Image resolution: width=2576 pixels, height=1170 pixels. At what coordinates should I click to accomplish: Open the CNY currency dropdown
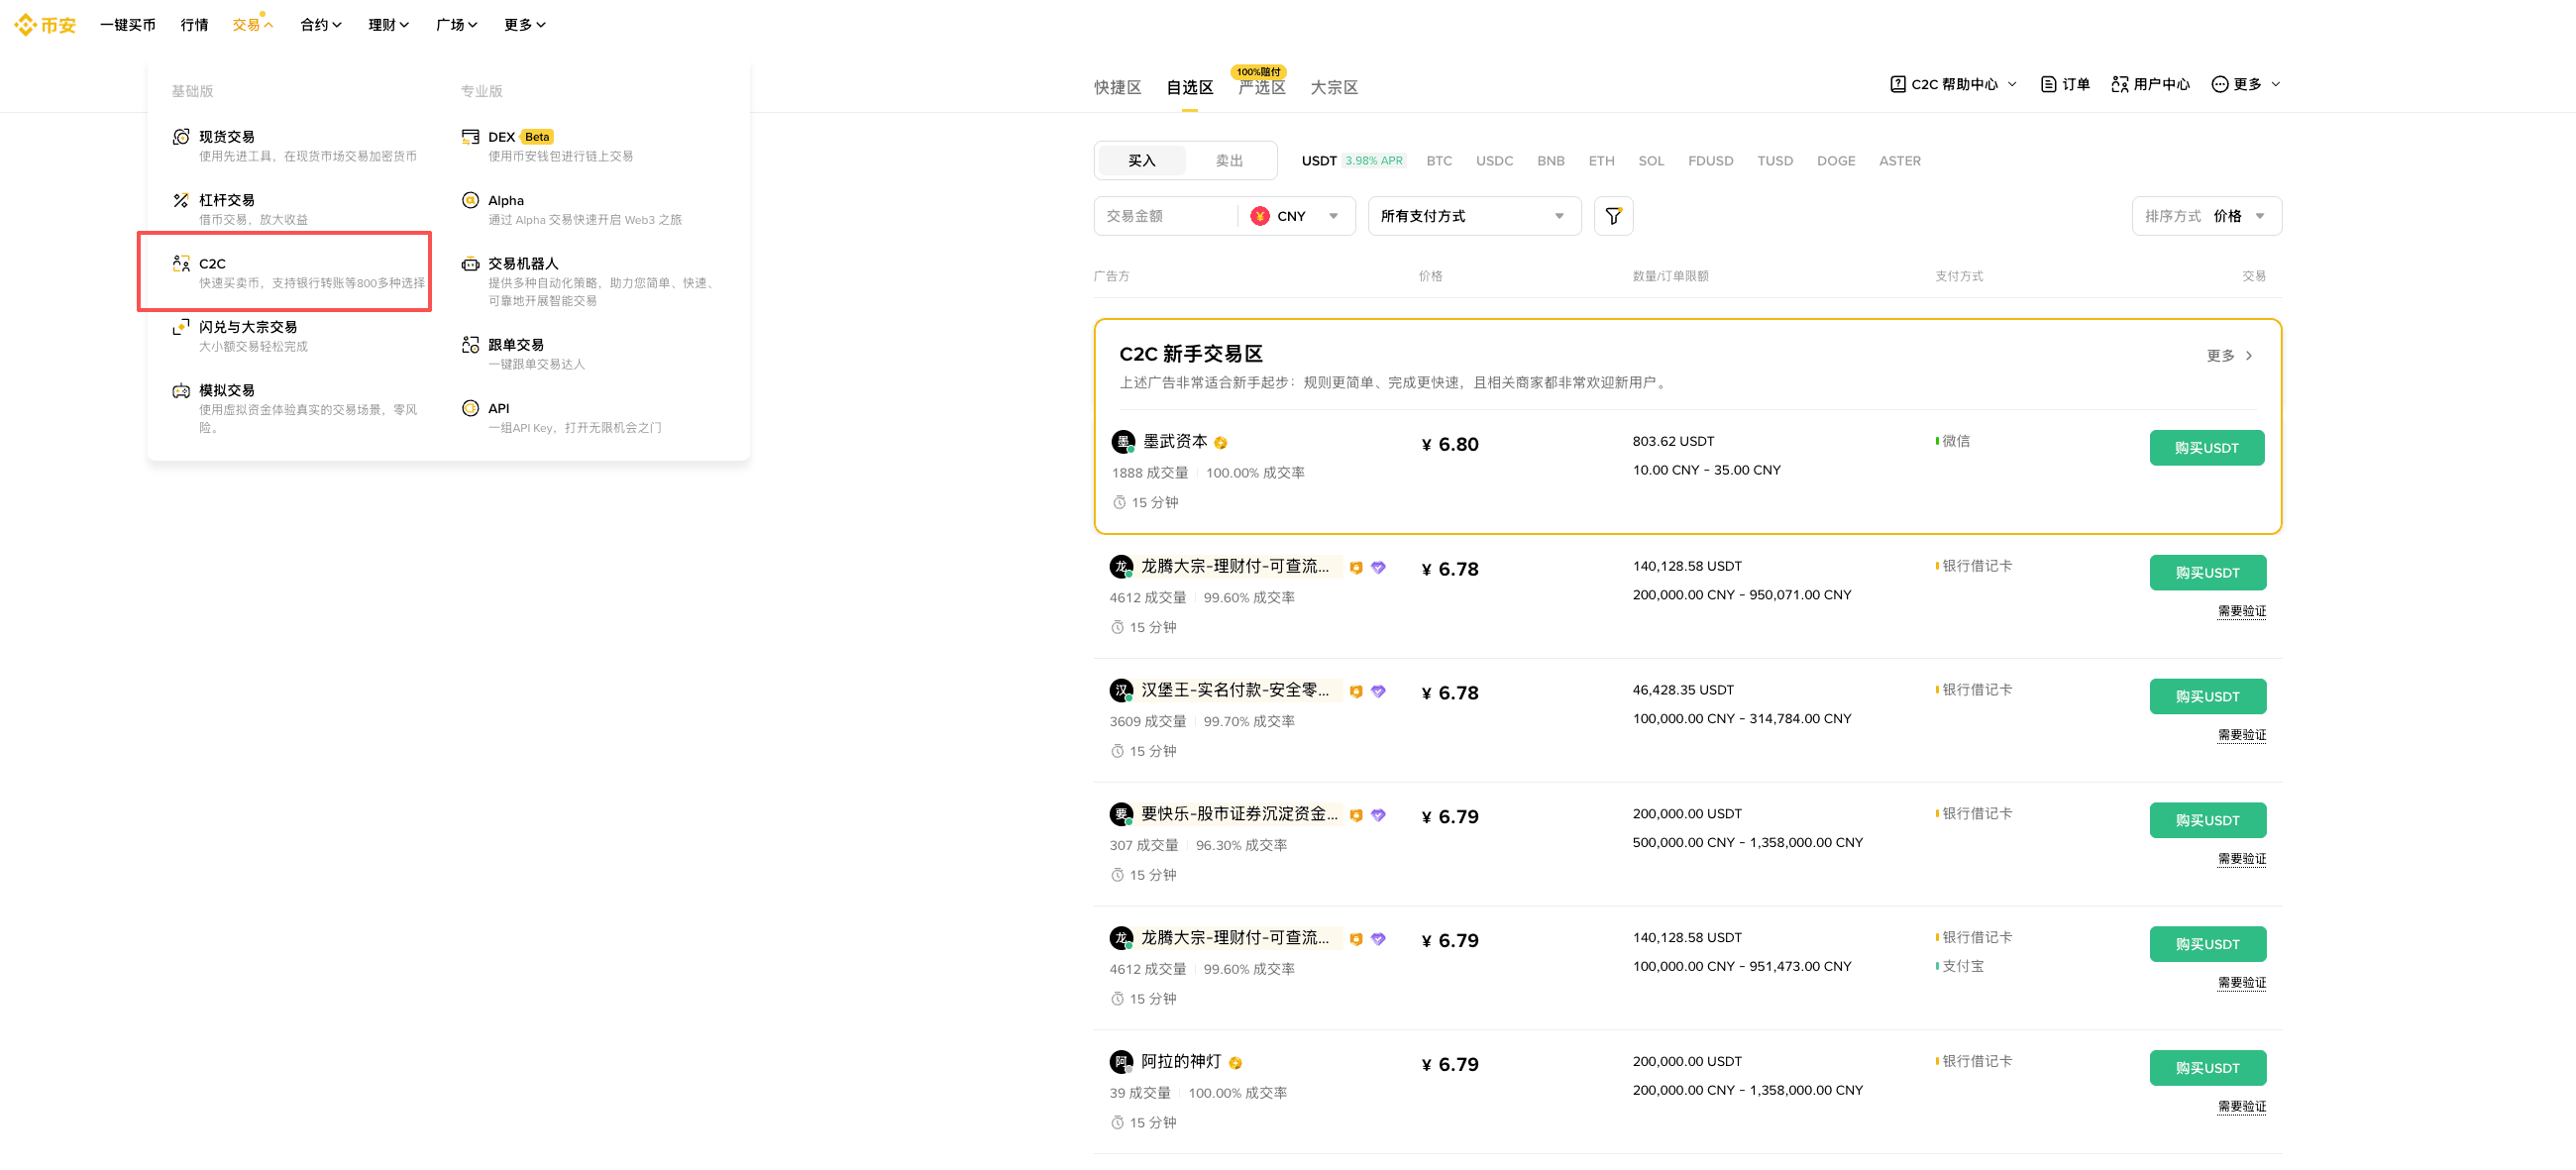click(x=1296, y=216)
